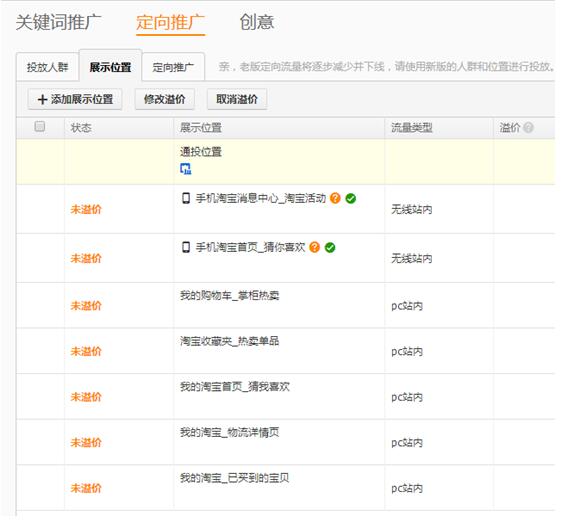Click plus icon on 添加展示位置 button
The width and height of the screenshot is (573, 526).
click(42, 99)
